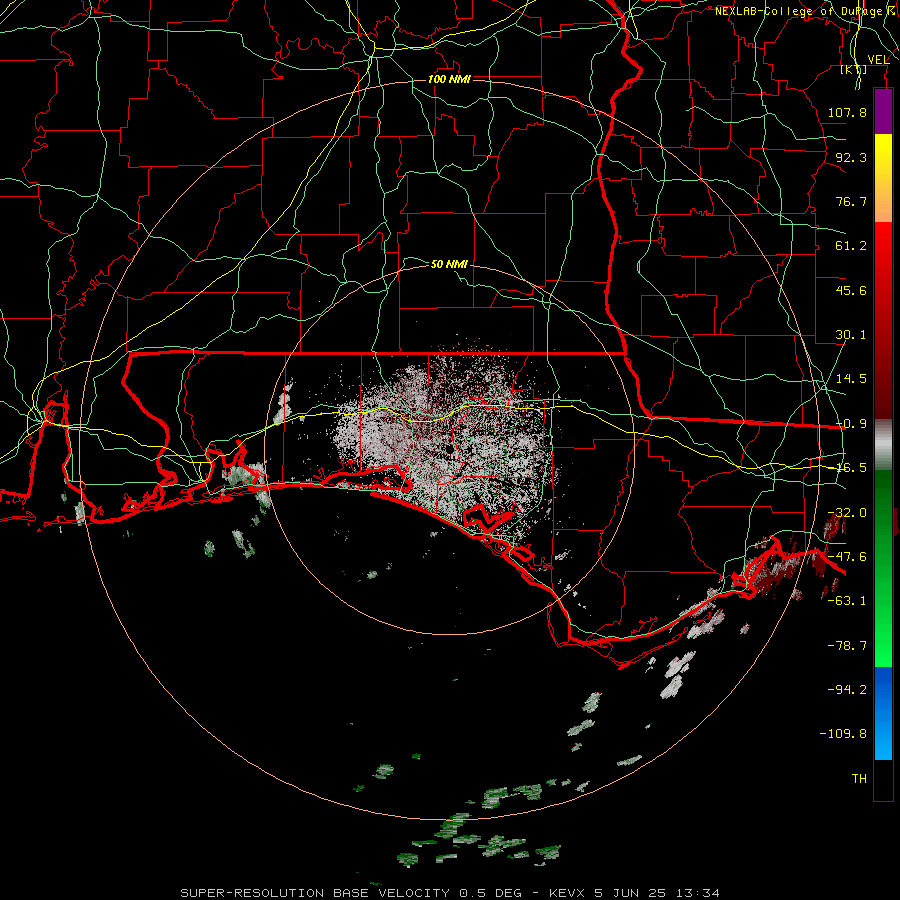Click the 100 NMI range ring label
This screenshot has width=900, height=900.
pyautogui.click(x=449, y=79)
